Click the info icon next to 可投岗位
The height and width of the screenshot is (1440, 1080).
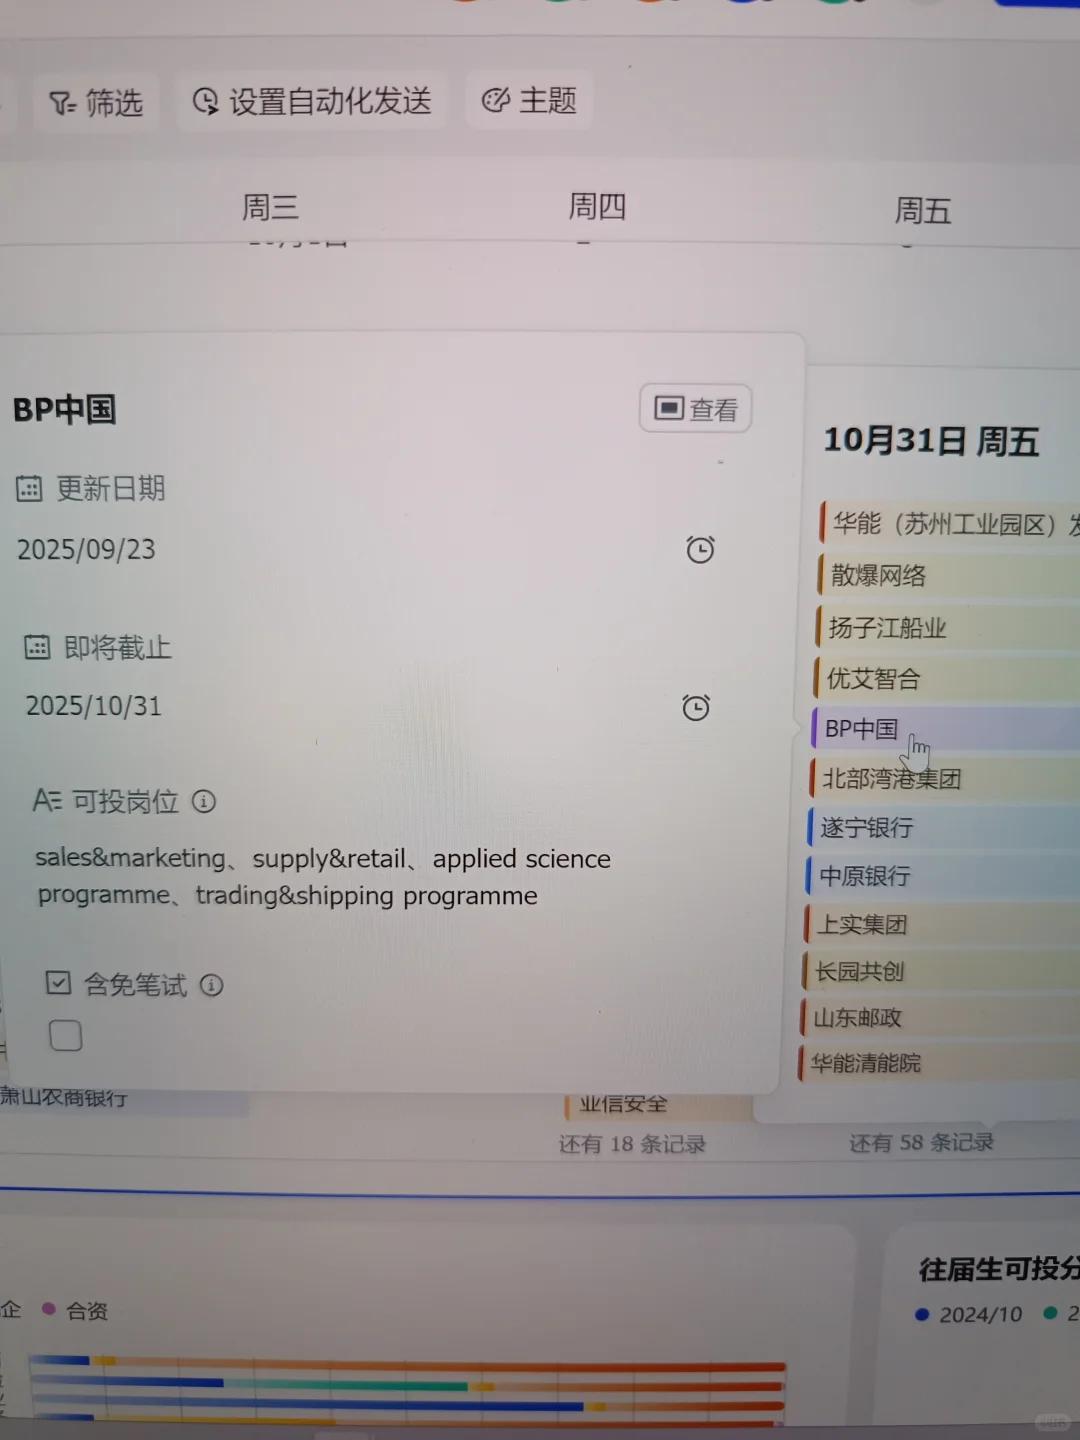(x=204, y=801)
